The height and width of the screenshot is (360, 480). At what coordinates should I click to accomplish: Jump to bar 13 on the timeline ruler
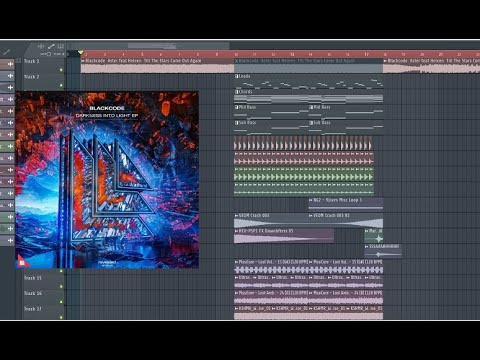coord(292,54)
